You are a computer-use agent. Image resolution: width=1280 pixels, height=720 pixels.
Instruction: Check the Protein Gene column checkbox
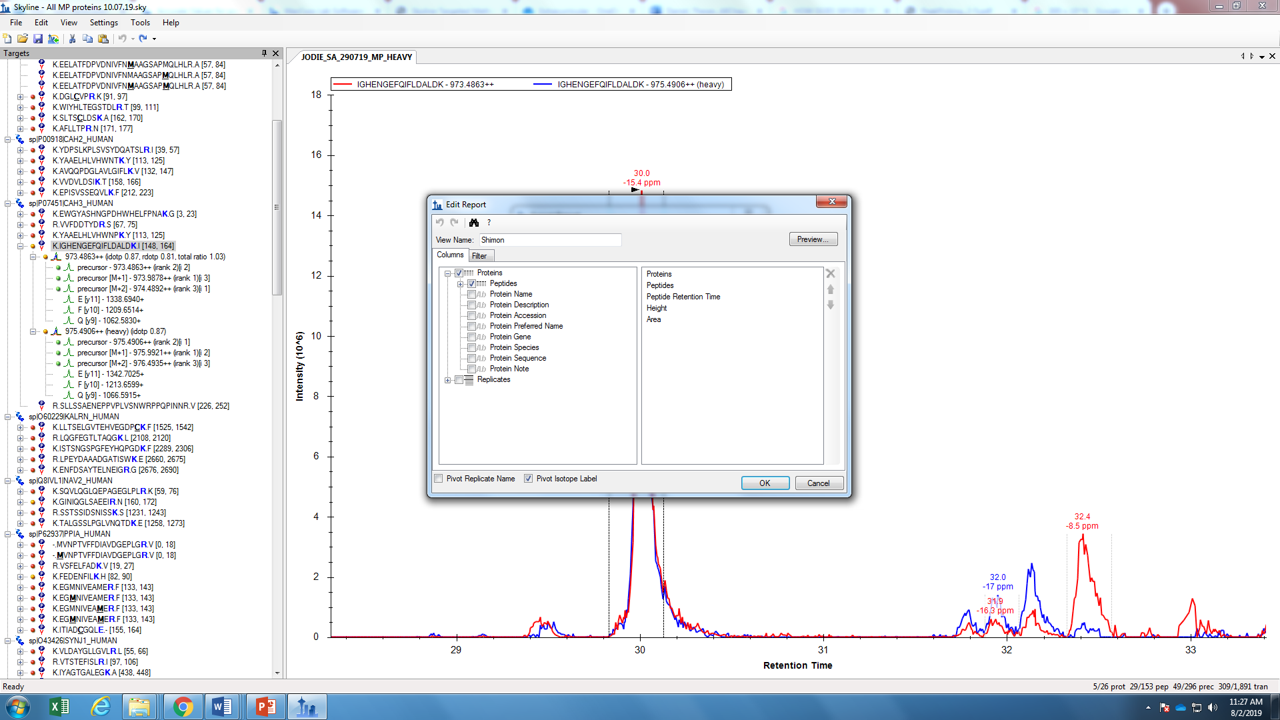click(x=472, y=337)
